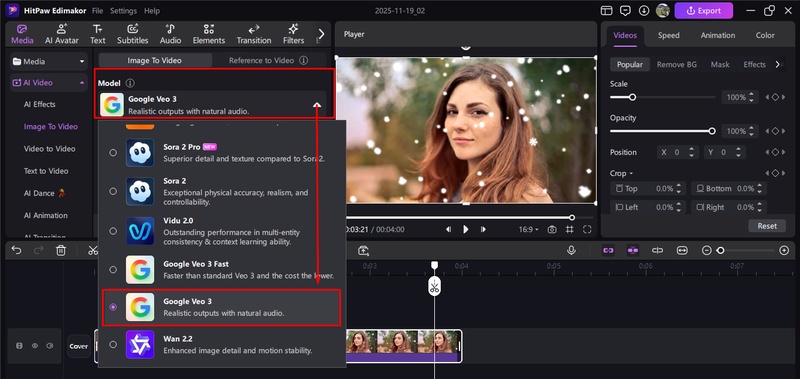Expand the Crop dropdown arrow
This screenshot has width=800, height=379.
[631, 173]
